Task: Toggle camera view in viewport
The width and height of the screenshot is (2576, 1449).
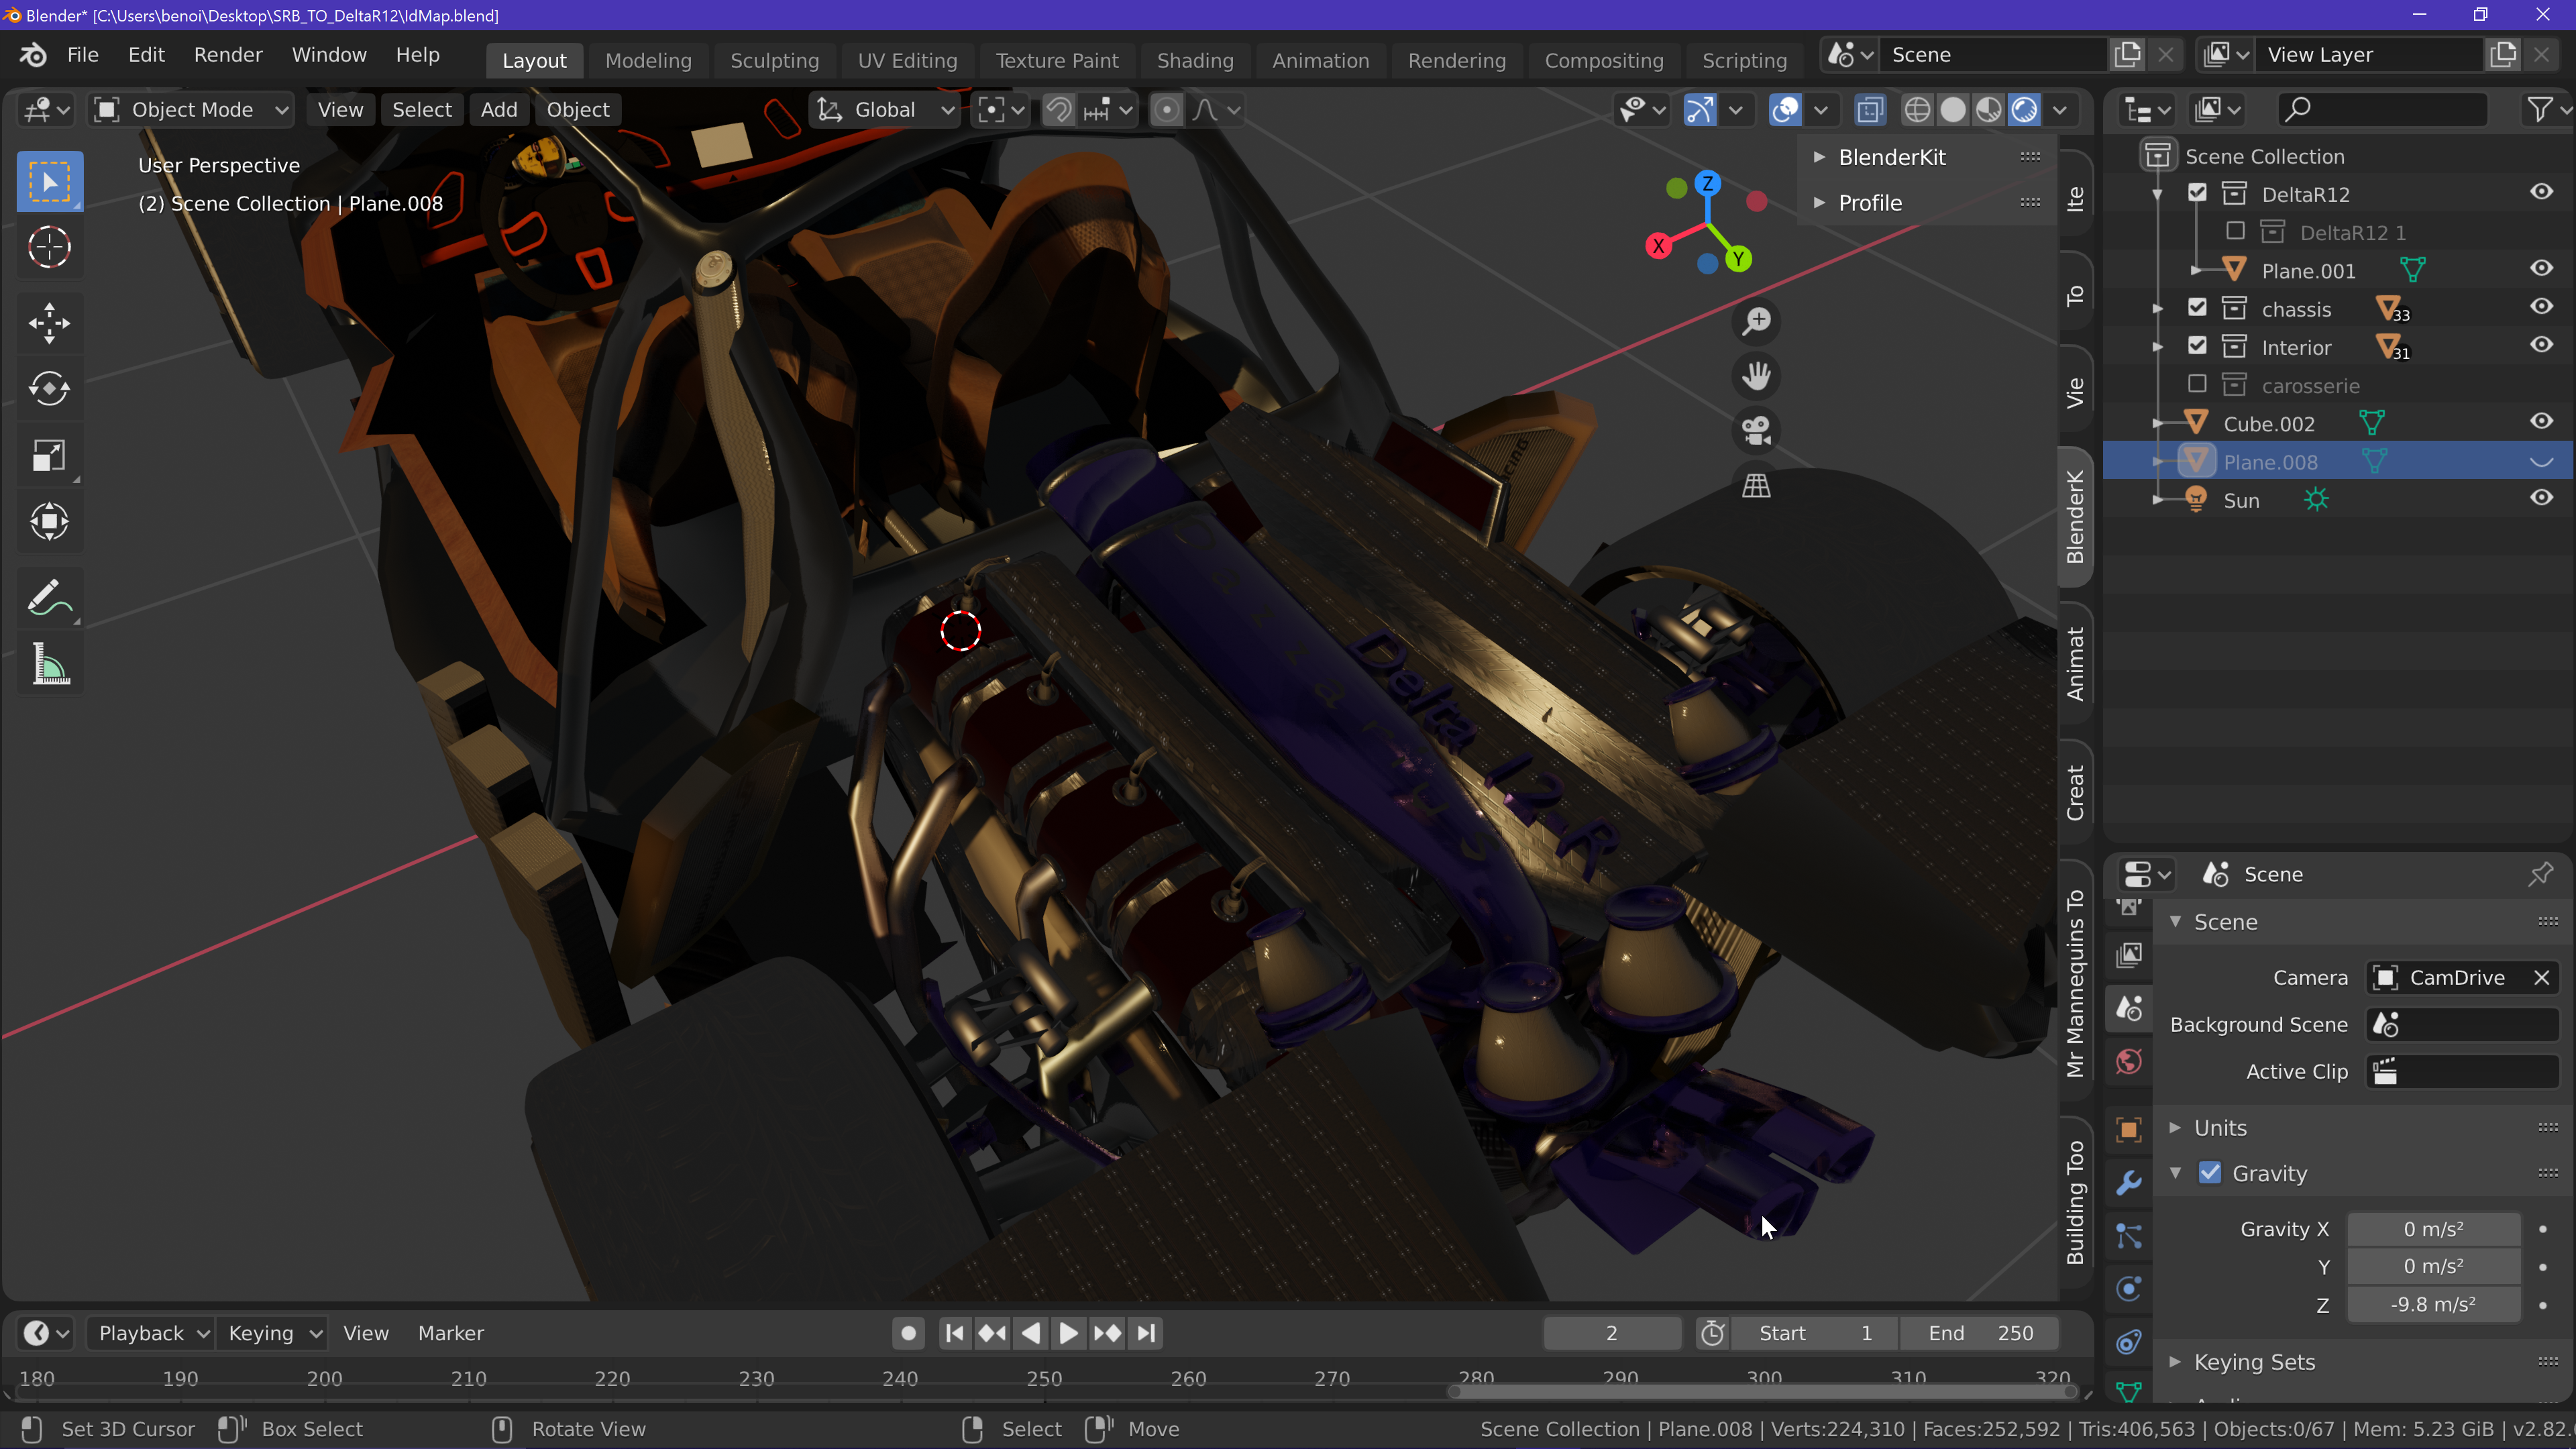Action: click(x=1756, y=431)
